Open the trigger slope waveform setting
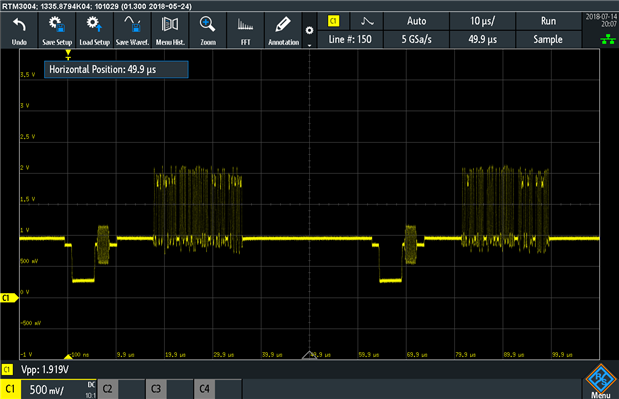 (367, 21)
